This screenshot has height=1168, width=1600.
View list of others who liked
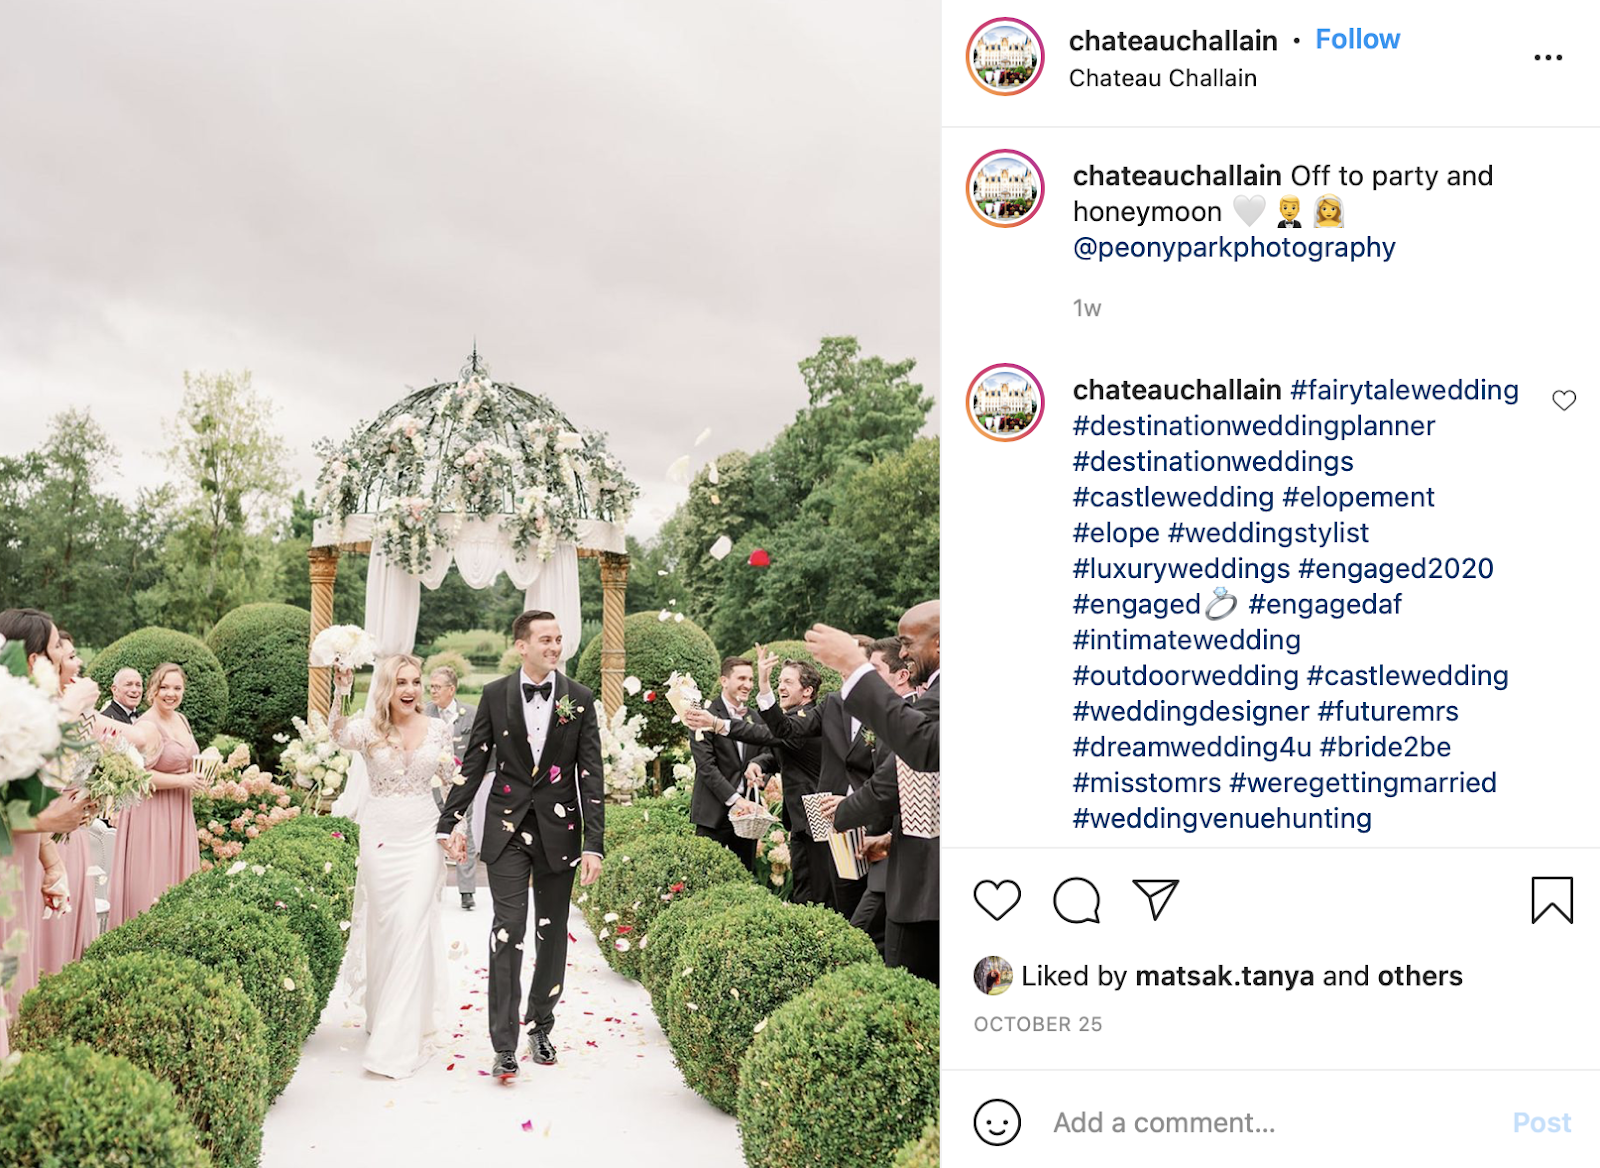coord(1419,976)
